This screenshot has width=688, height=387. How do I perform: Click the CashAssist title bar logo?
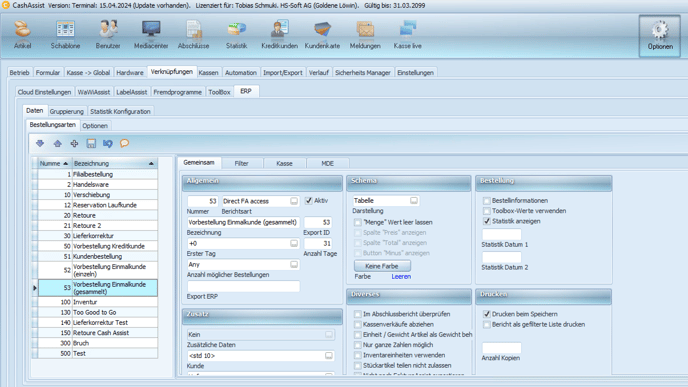pyautogui.click(x=6, y=5)
